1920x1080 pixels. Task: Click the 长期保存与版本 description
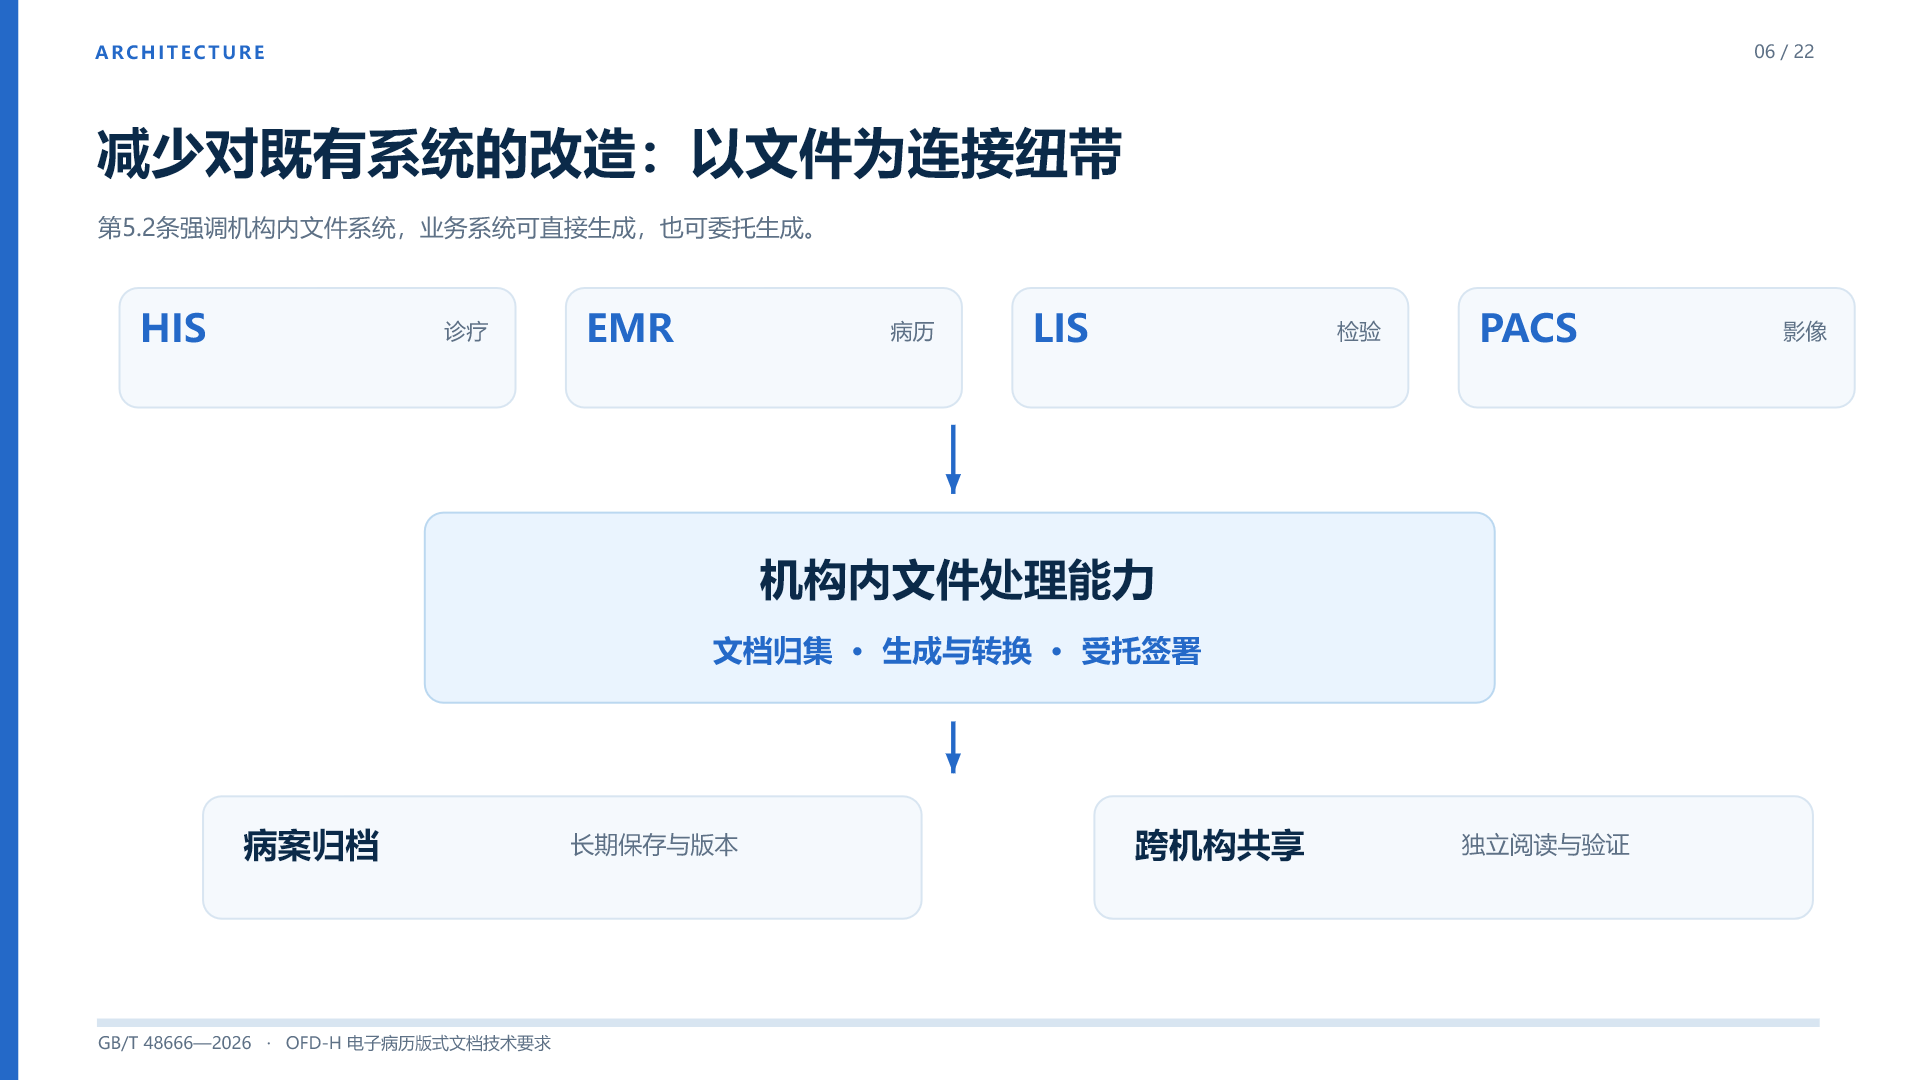coord(654,845)
